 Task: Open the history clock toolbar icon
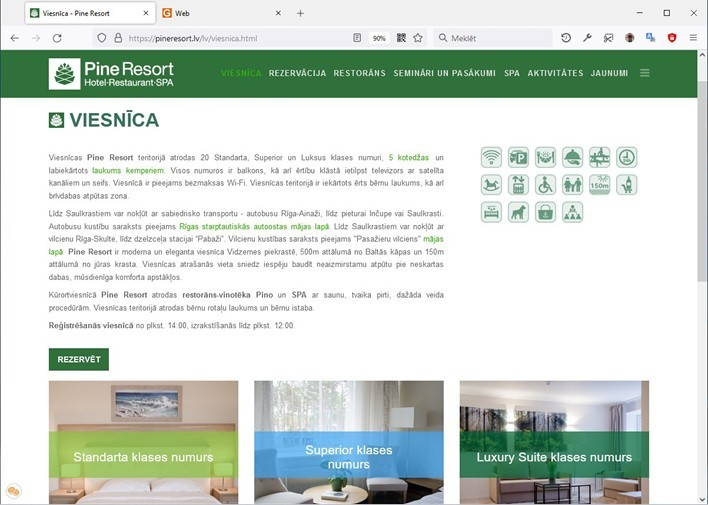[566, 38]
